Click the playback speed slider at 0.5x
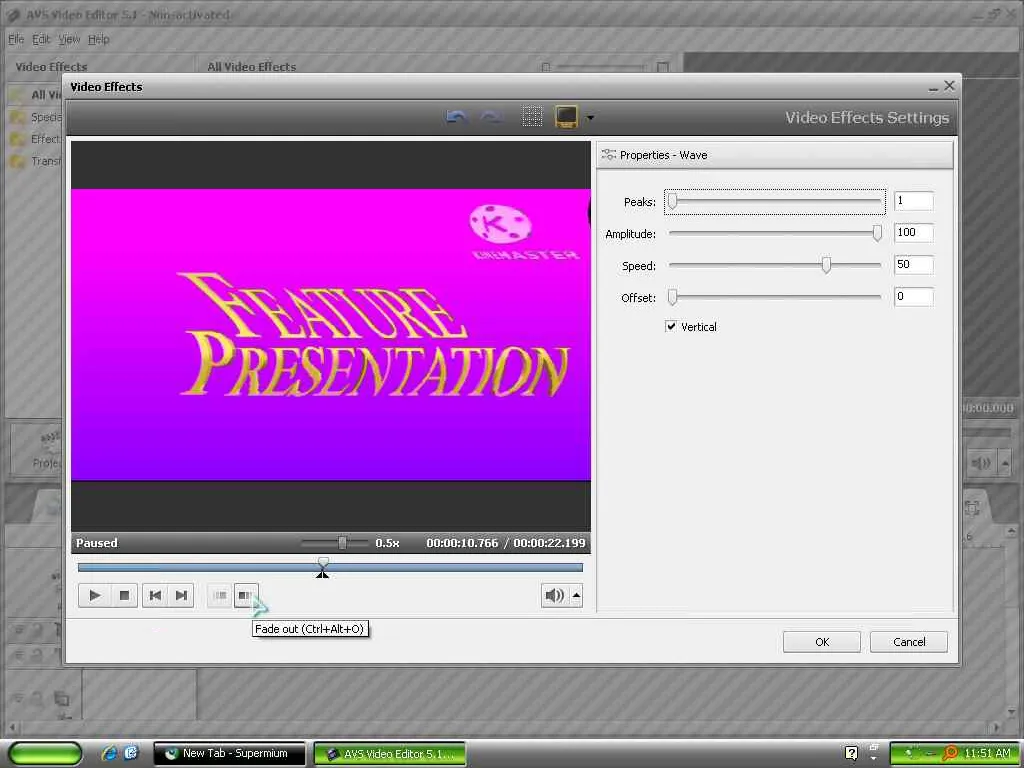1024x768 pixels. tap(342, 543)
